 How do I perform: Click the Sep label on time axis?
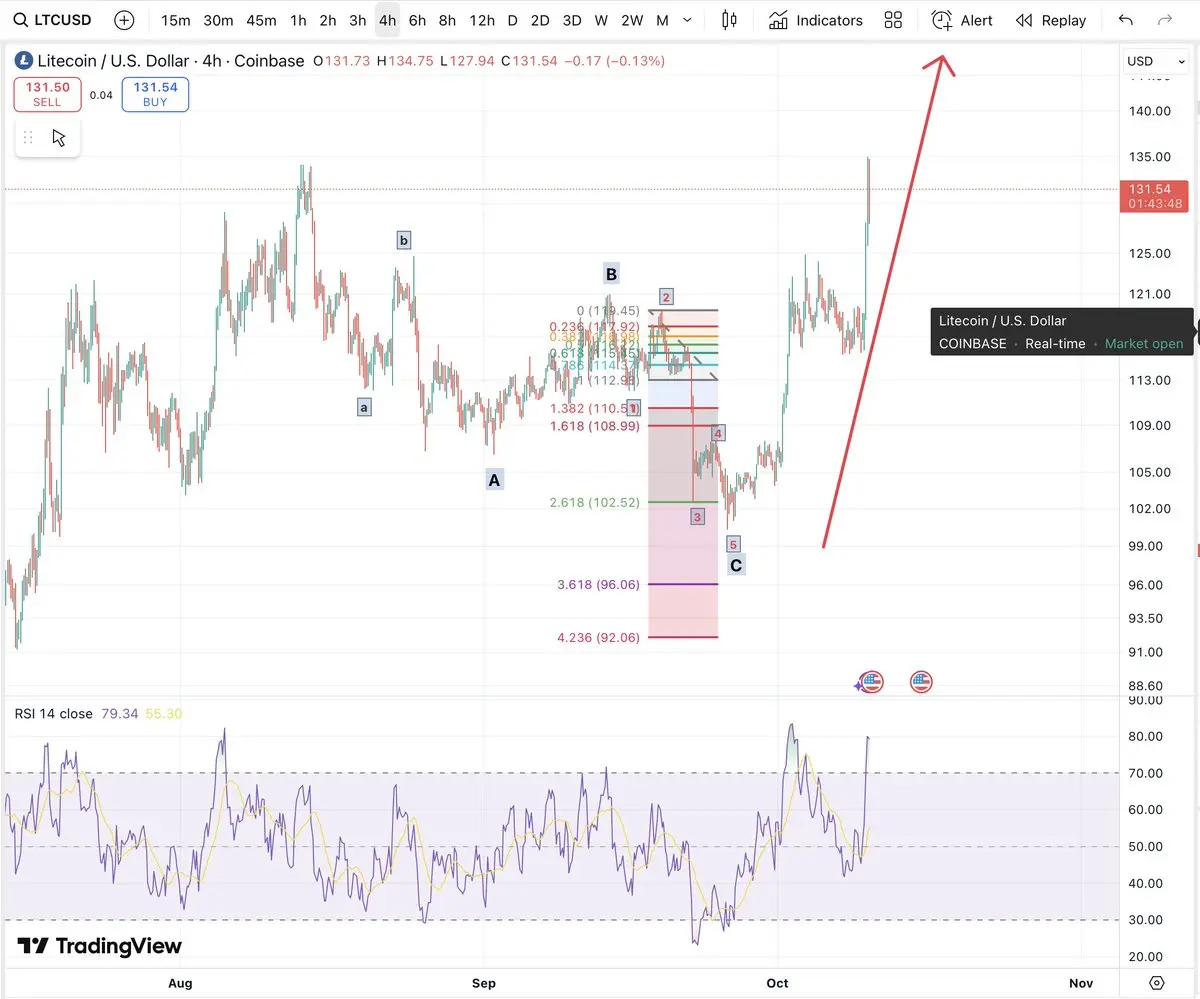[x=484, y=983]
